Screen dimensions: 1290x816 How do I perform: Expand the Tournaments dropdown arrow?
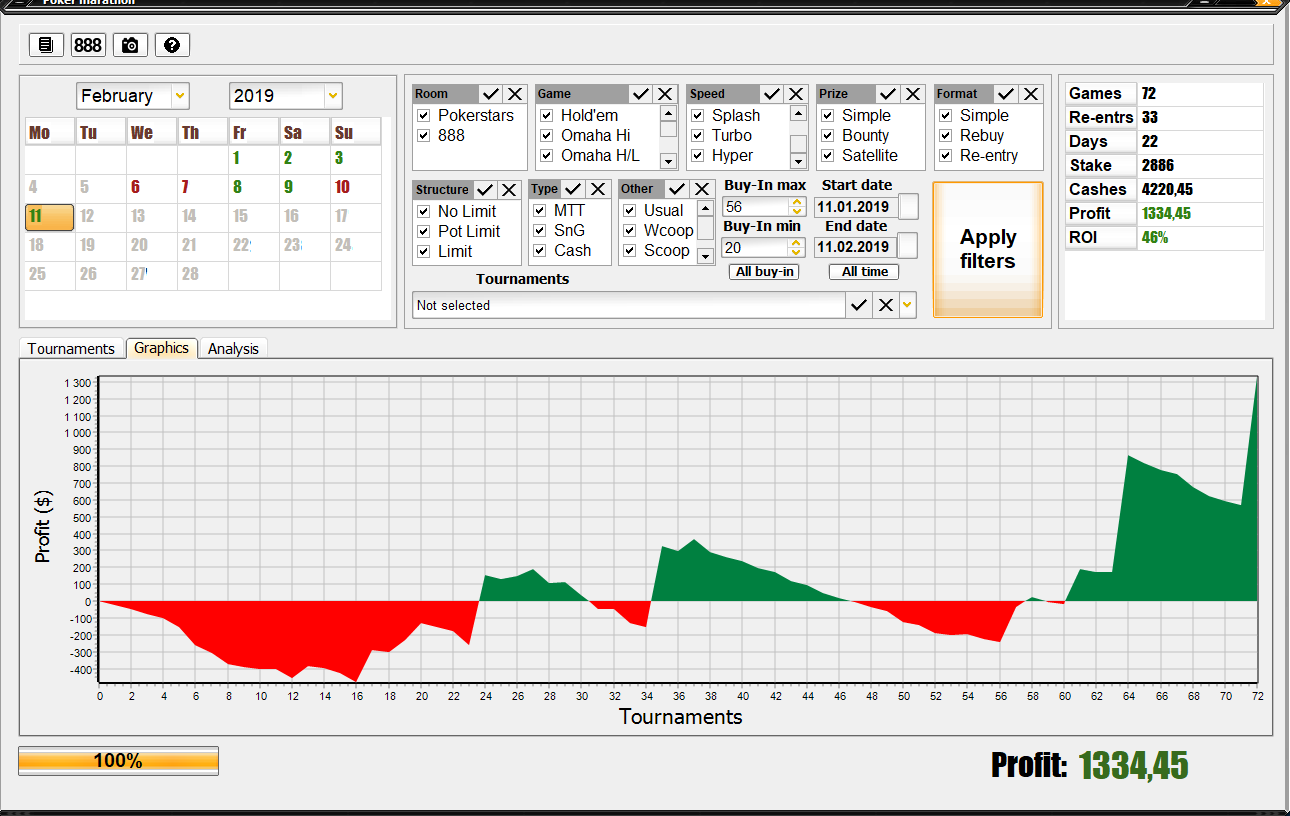[907, 305]
